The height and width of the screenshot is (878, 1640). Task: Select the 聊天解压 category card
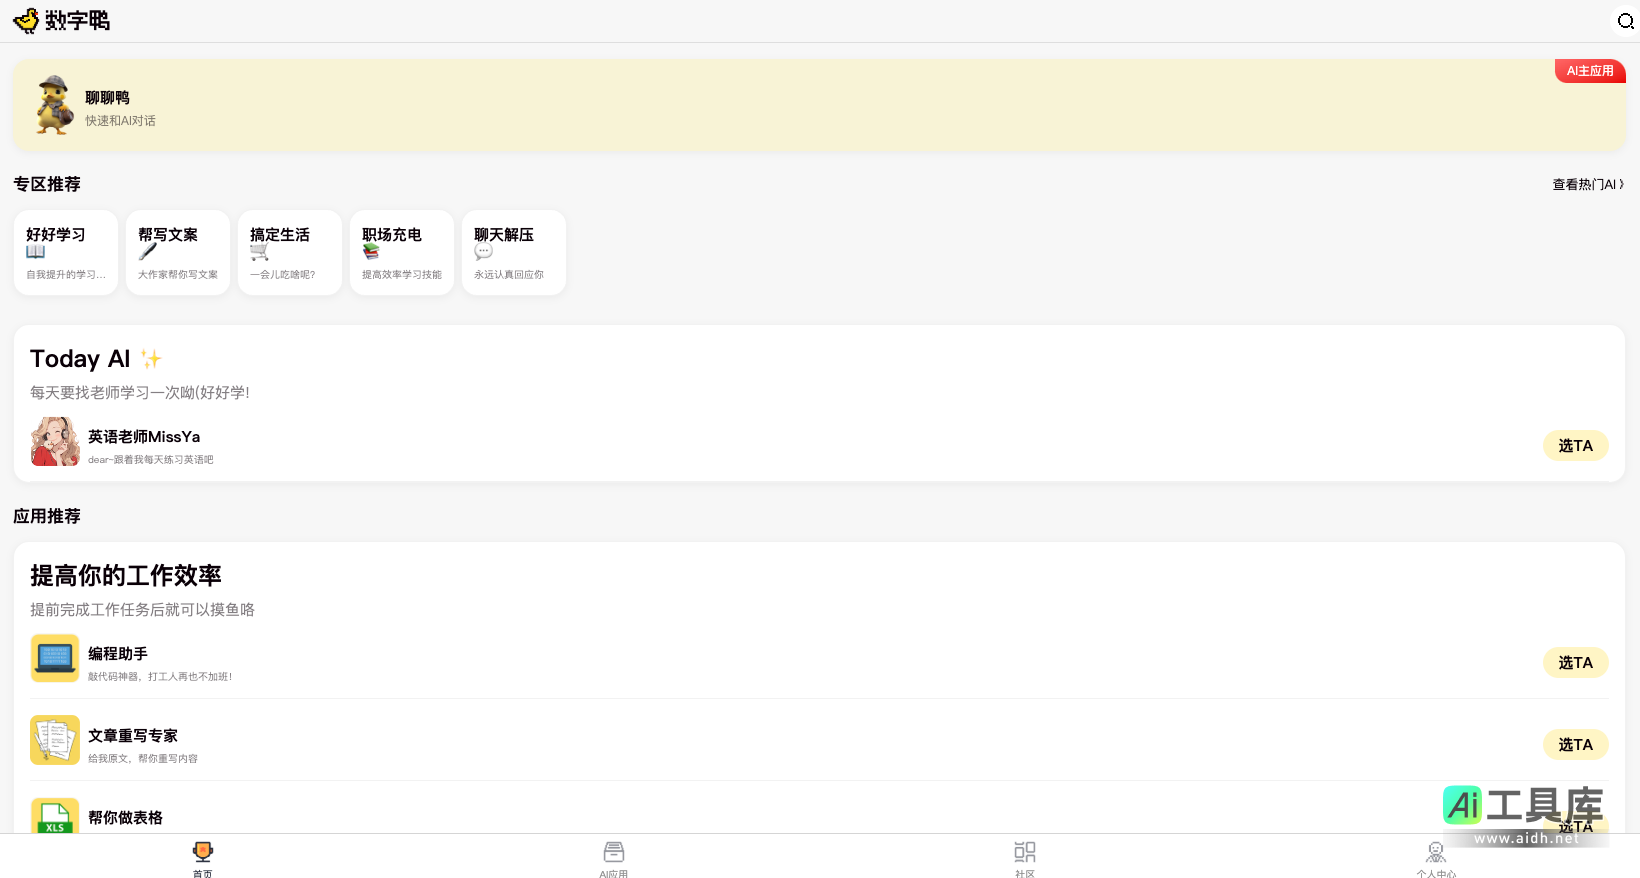click(x=514, y=253)
